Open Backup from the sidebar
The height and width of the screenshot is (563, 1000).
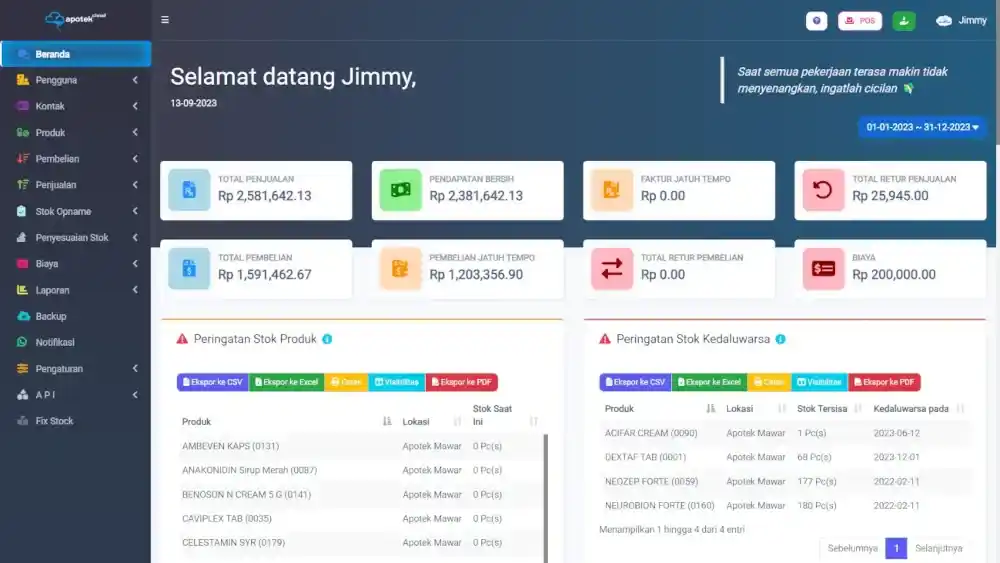click(50, 316)
